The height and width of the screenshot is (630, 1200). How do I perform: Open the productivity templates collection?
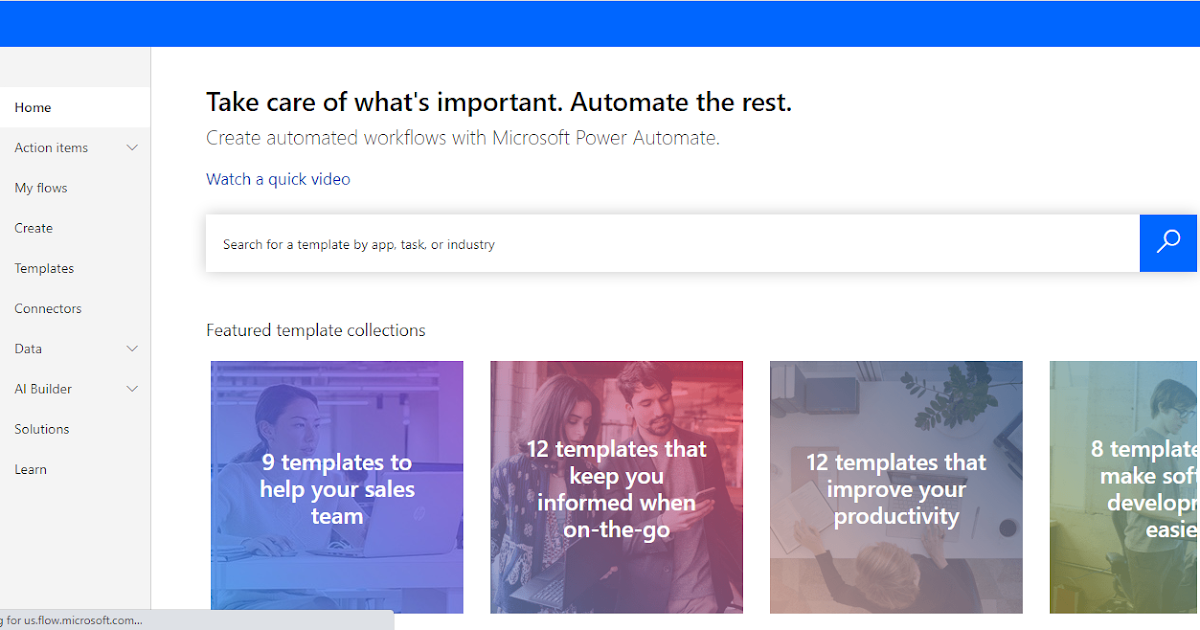(896, 487)
